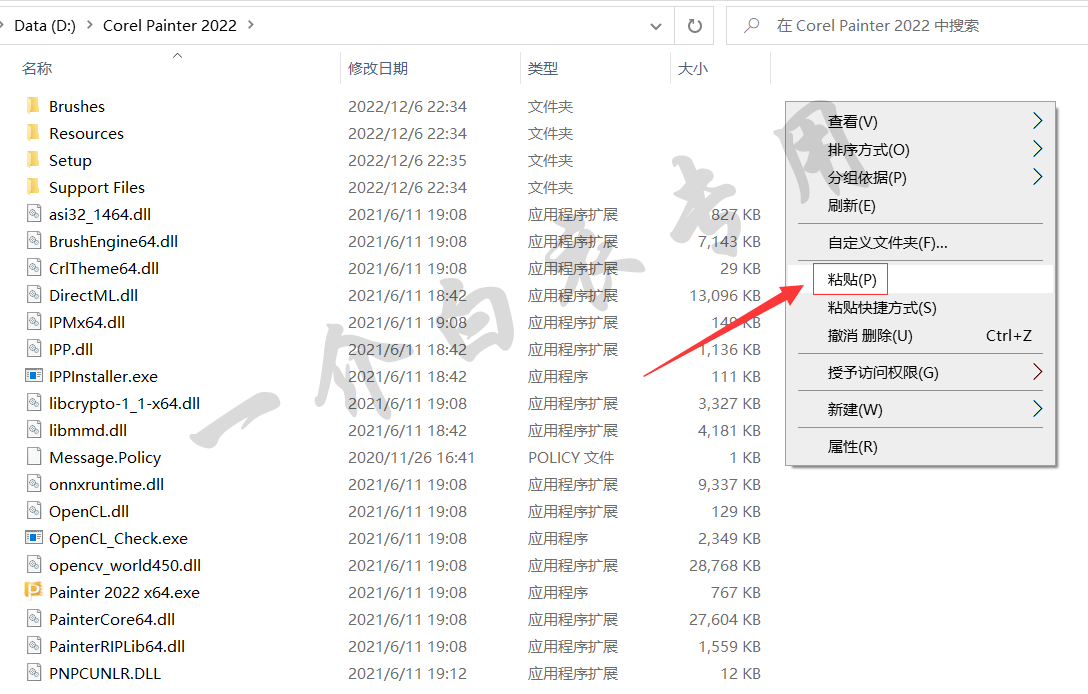The height and width of the screenshot is (694, 1088).
Task: Select the Brushes folder name
Action: coord(77,106)
